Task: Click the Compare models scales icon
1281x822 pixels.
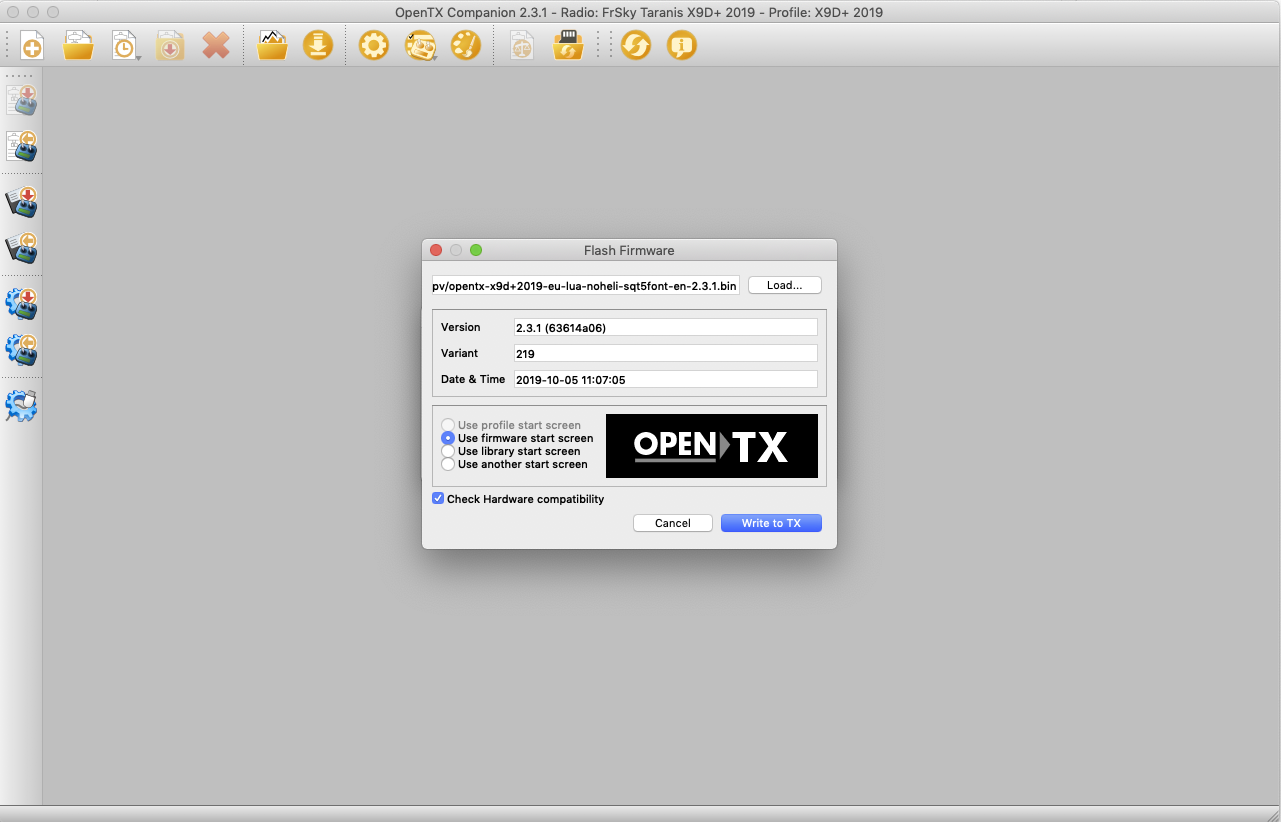Action: point(522,46)
